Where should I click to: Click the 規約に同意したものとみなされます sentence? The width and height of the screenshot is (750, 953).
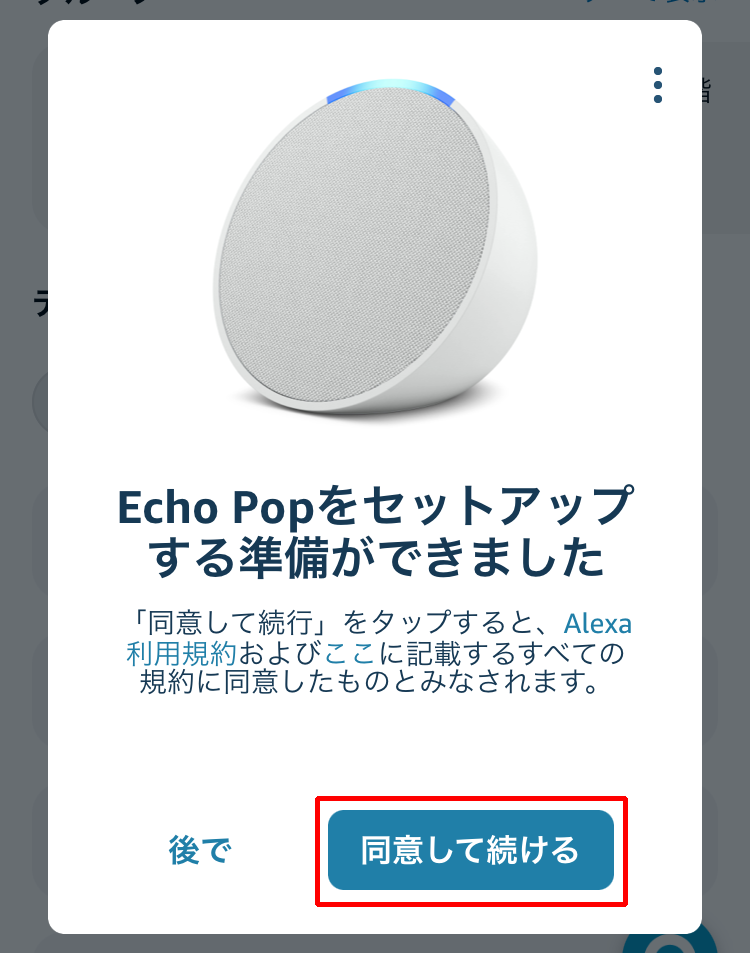point(370,683)
